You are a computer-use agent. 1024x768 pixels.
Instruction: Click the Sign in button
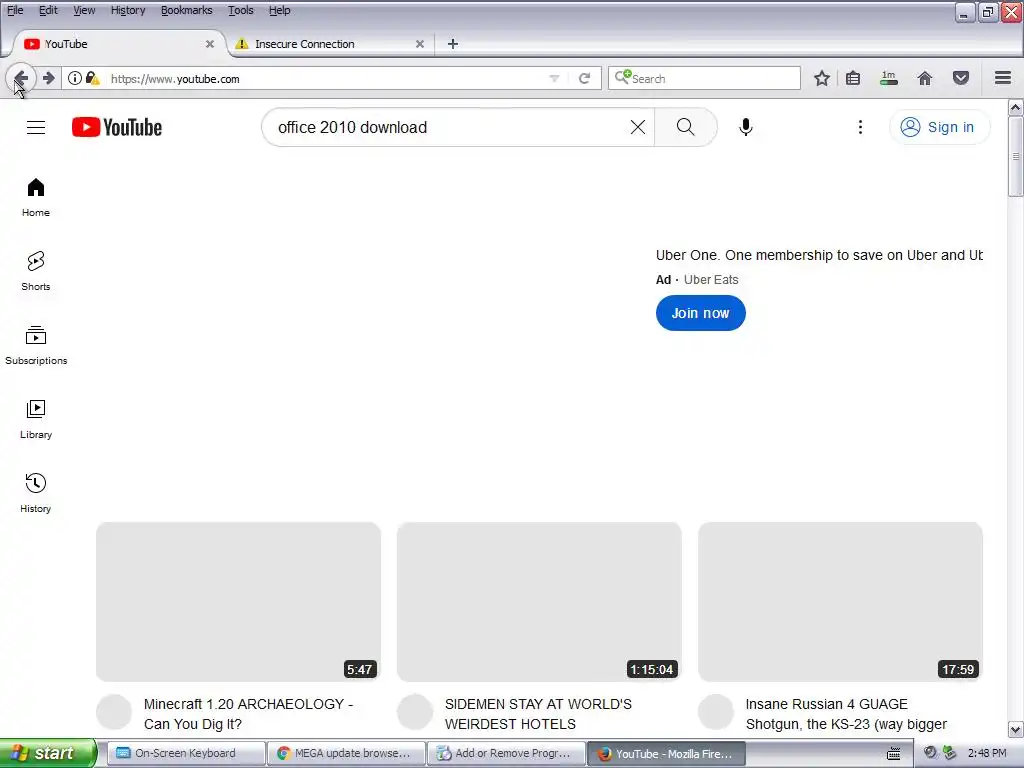coord(939,127)
